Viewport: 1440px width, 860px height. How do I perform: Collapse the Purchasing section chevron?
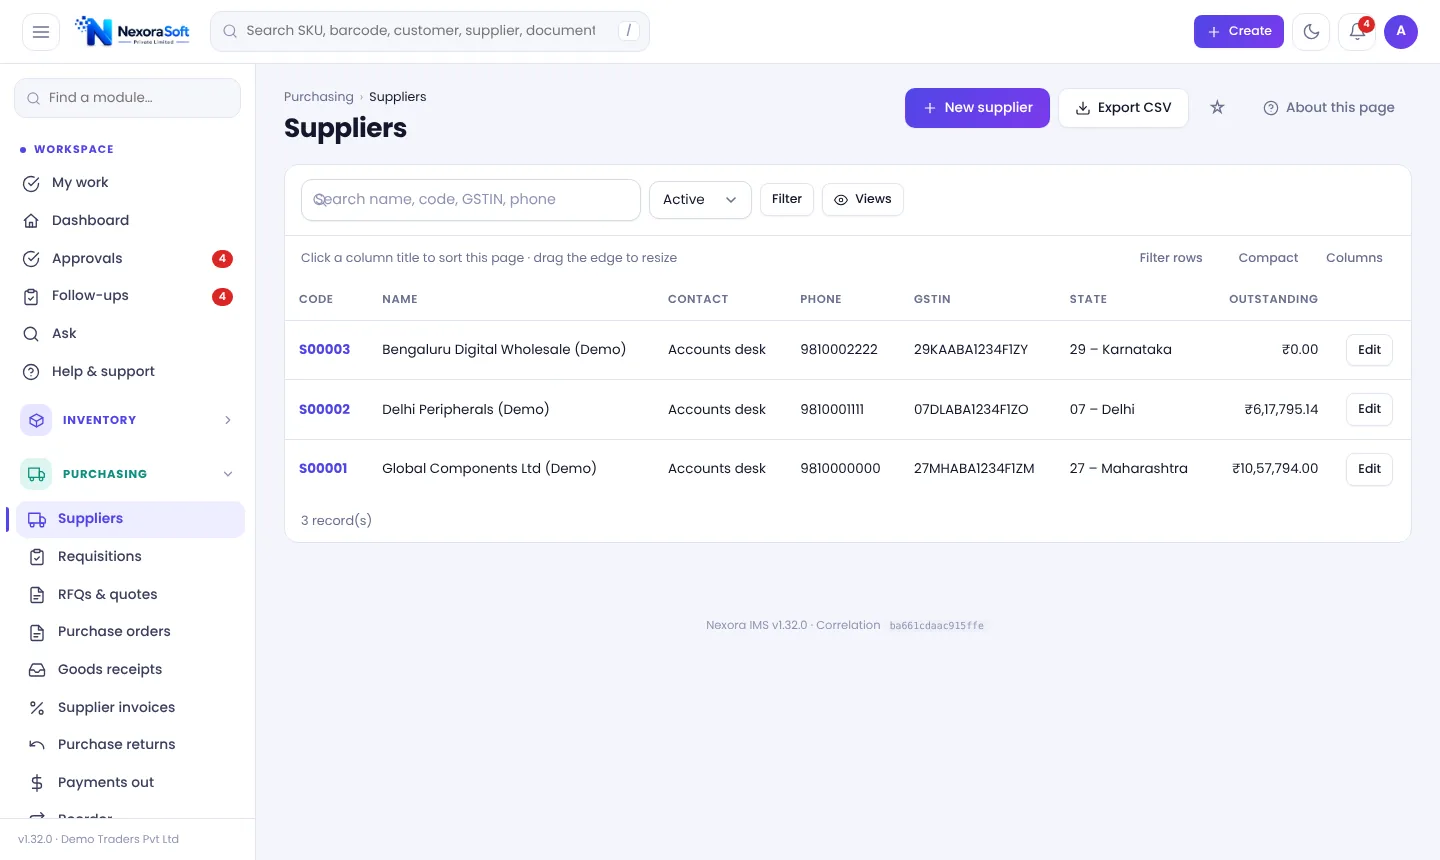pos(228,474)
